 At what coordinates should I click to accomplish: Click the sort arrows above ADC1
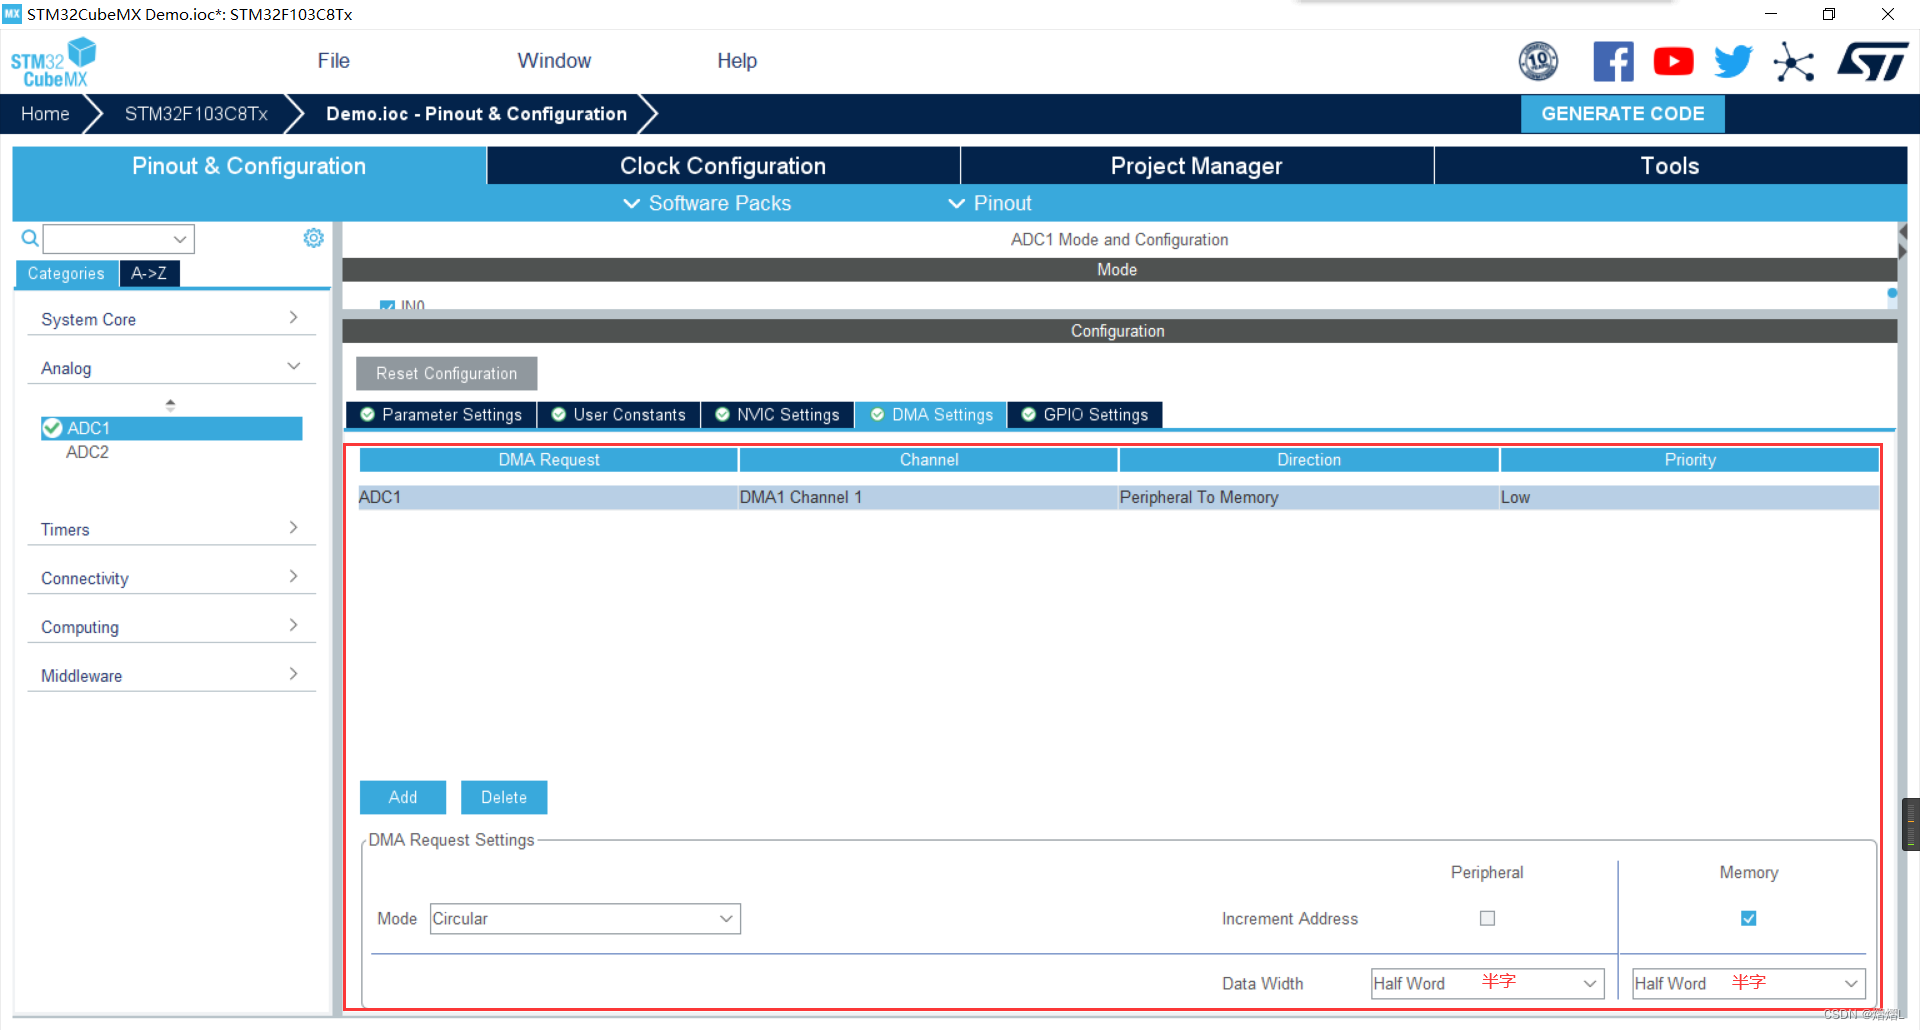tap(170, 405)
